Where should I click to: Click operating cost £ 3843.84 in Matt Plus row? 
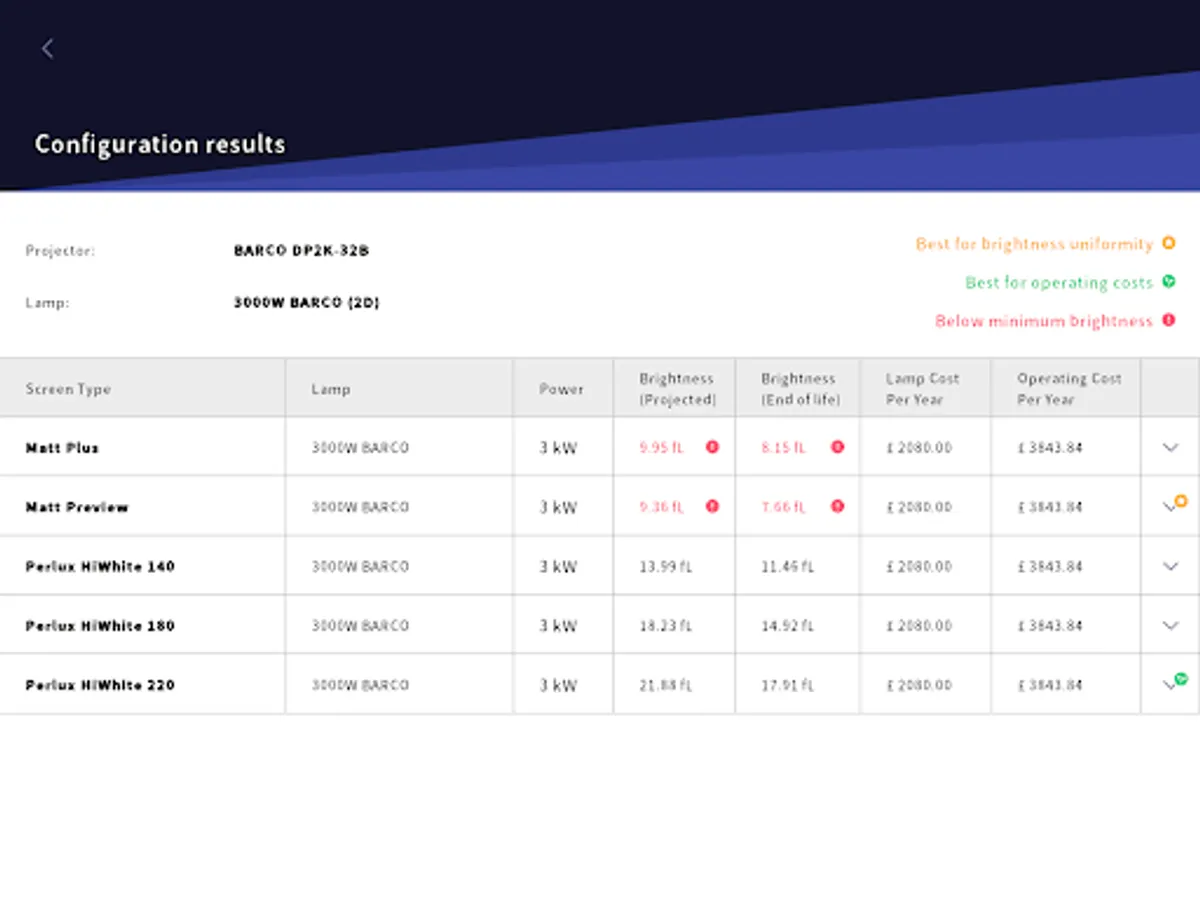1050,448
